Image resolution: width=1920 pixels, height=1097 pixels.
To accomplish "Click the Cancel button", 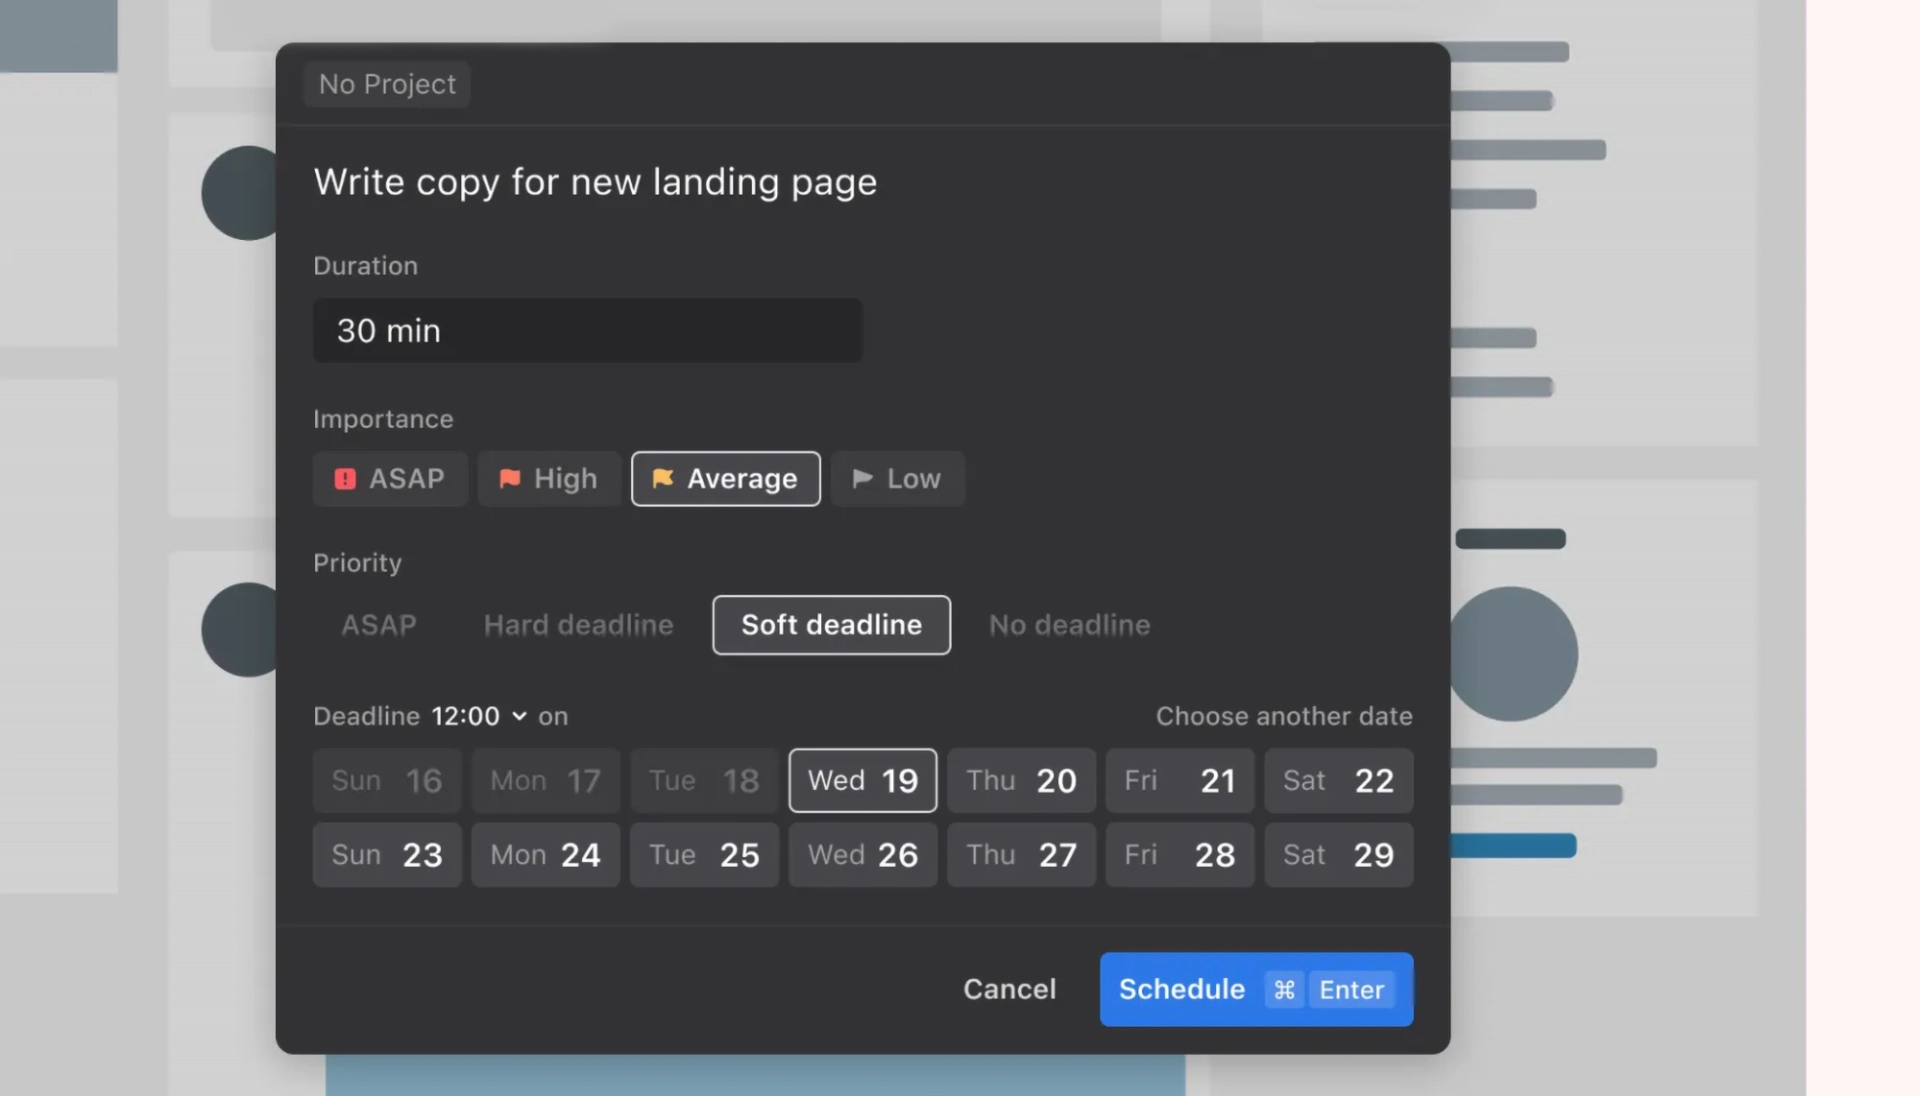I will coord(1009,989).
